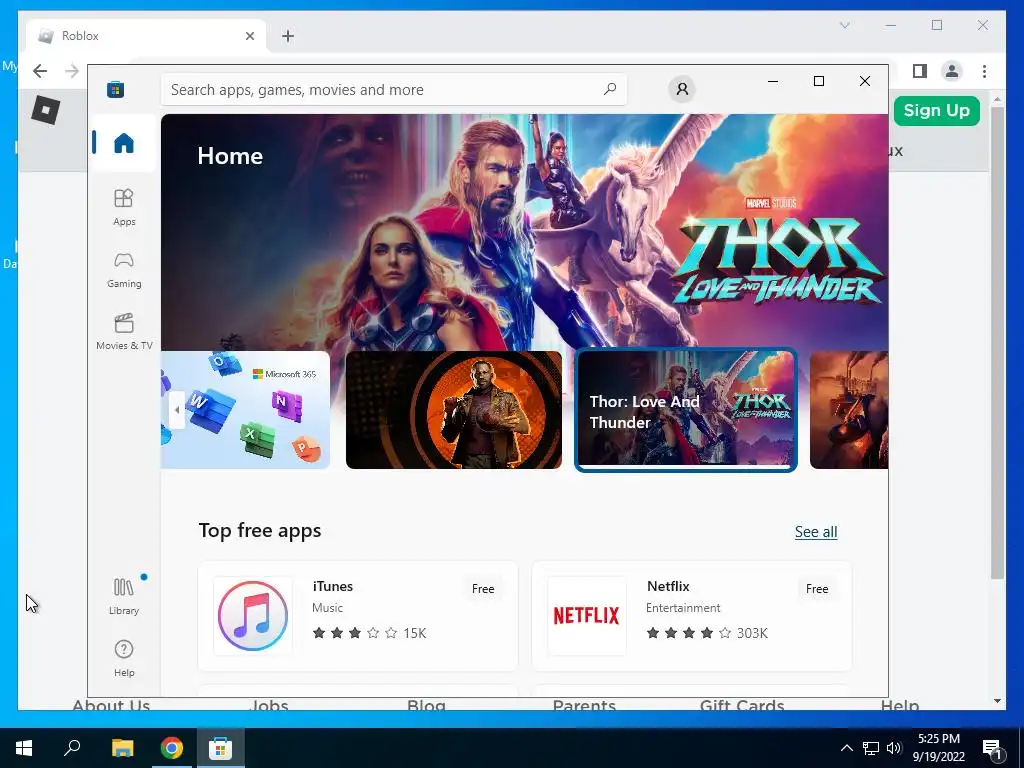Image resolution: width=1024 pixels, height=768 pixels.
Task: Click the Free button for iTunes
Action: (x=483, y=588)
